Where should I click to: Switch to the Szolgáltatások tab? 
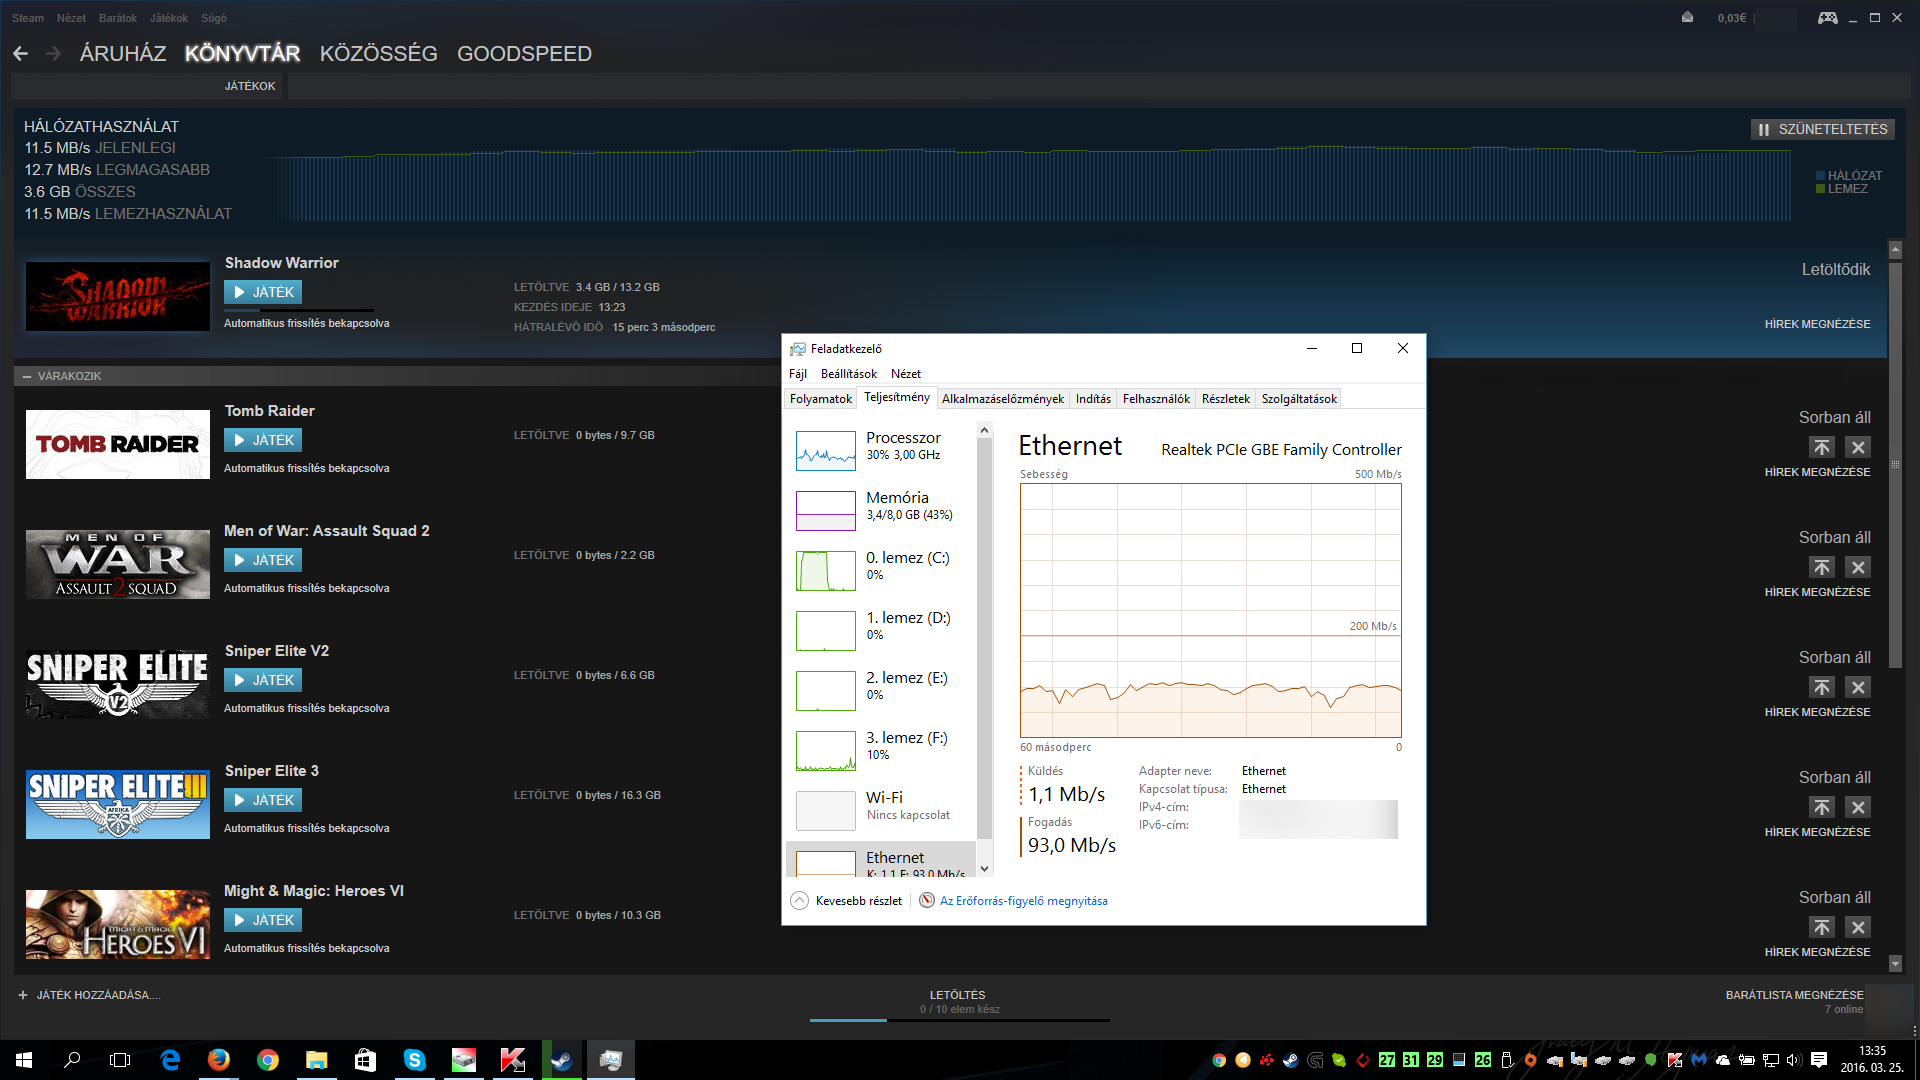pyautogui.click(x=1299, y=398)
